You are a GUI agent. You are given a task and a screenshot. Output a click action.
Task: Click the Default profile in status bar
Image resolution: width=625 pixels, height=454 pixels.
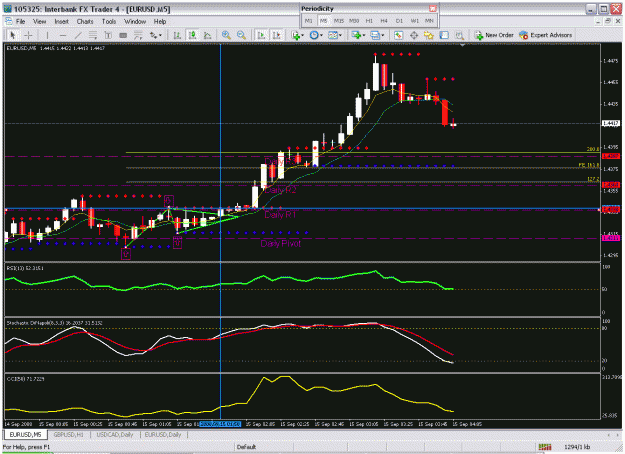246,447
